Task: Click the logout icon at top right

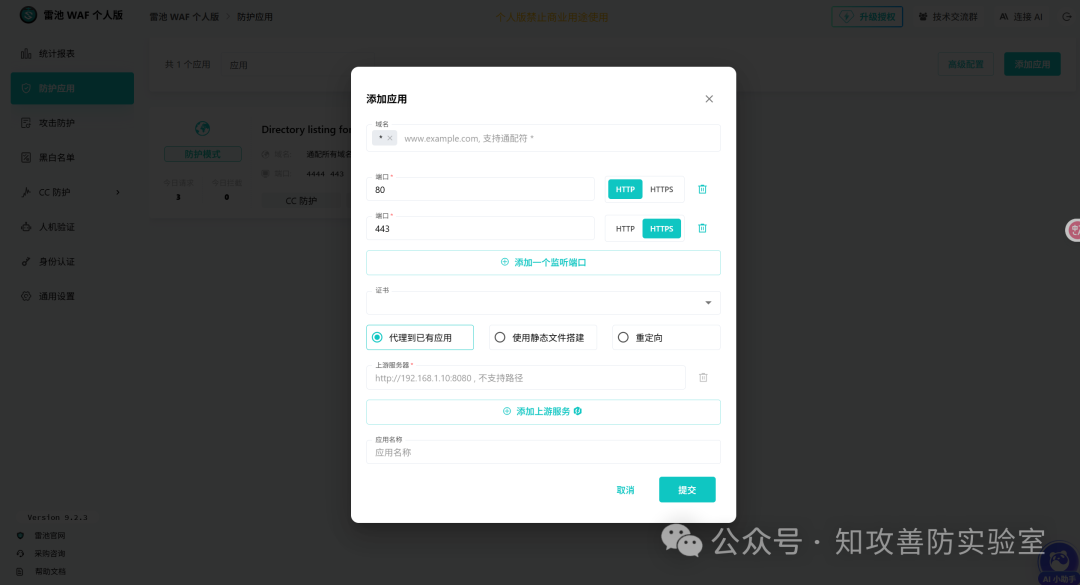Action: (1067, 17)
